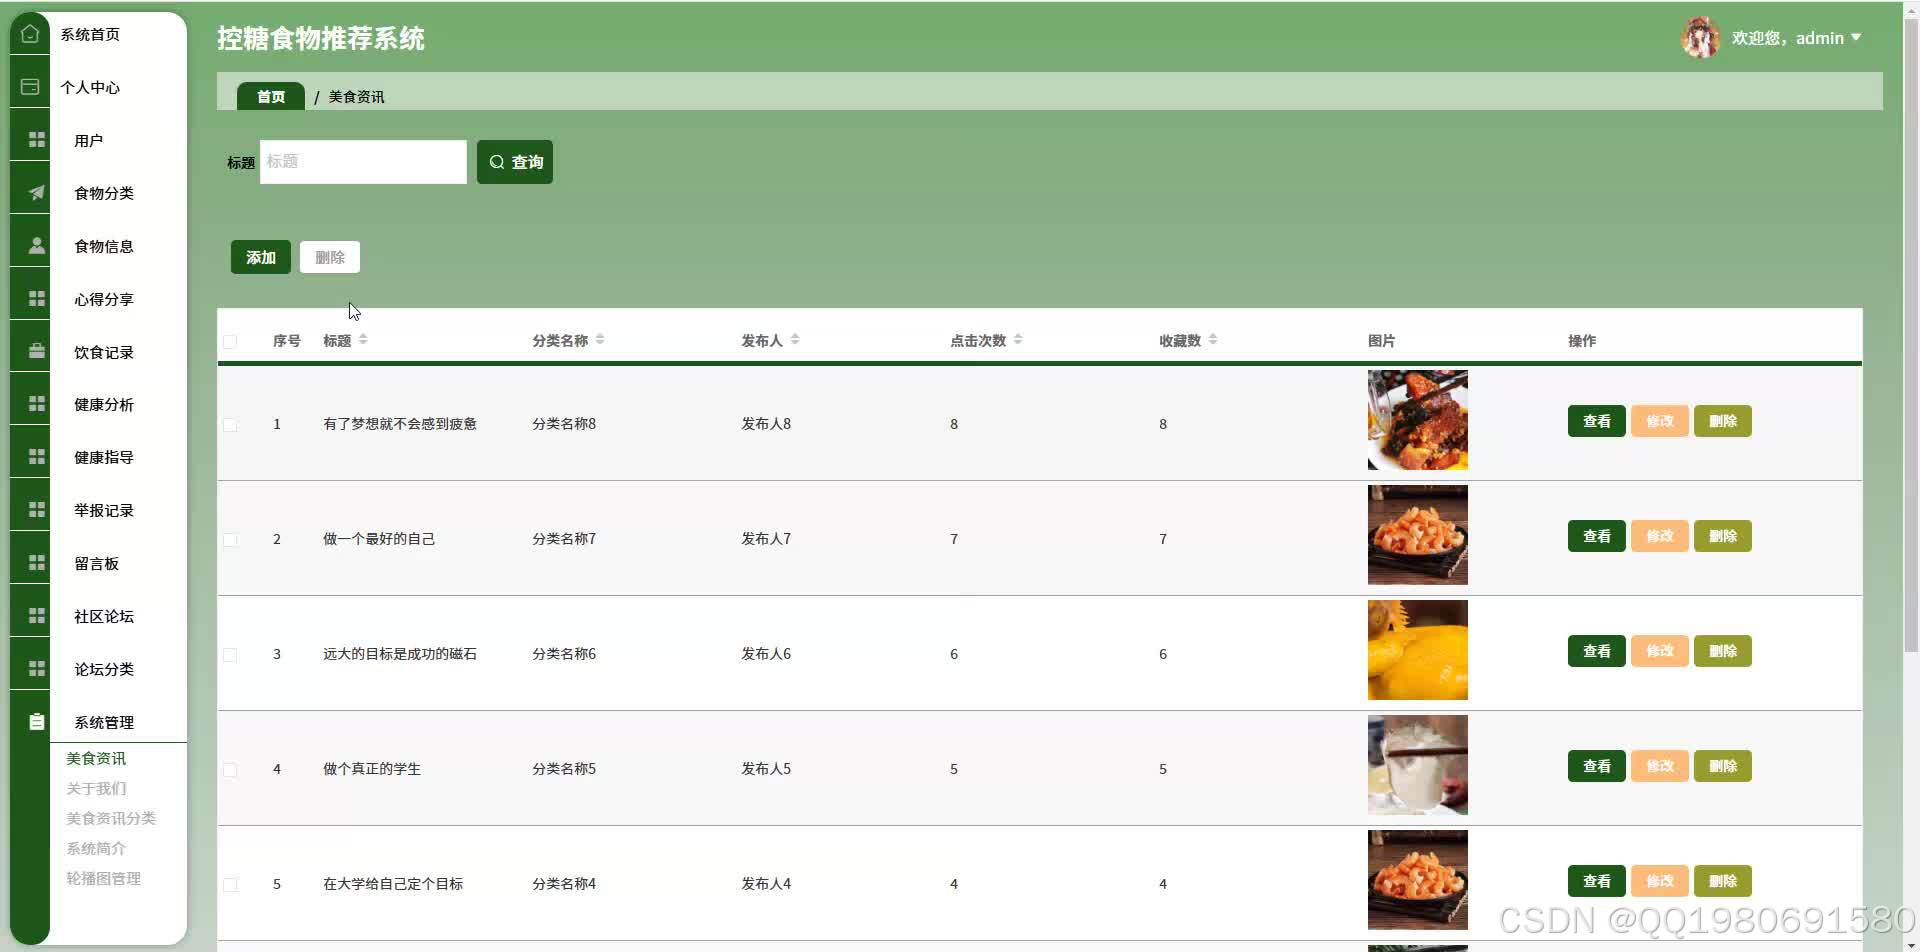The width and height of the screenshot is (1920, 952).
Task: Check the box for row 3
Action: pyautogui.click(x=230, y=655)
